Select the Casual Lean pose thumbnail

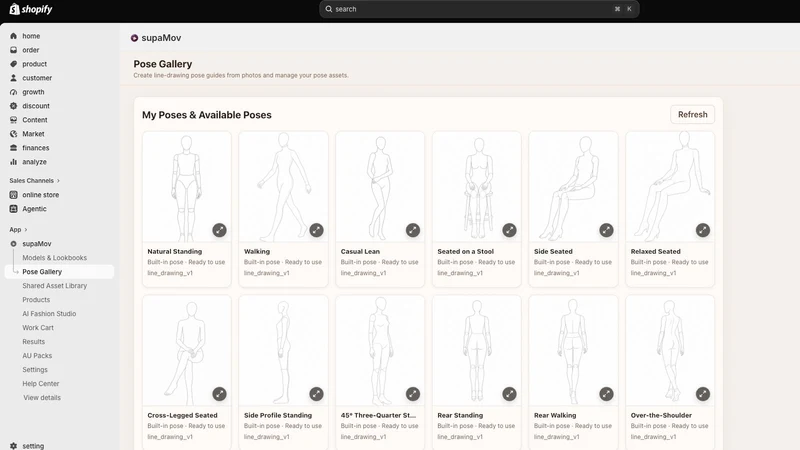pyautogui.click(x=380, y=187)
